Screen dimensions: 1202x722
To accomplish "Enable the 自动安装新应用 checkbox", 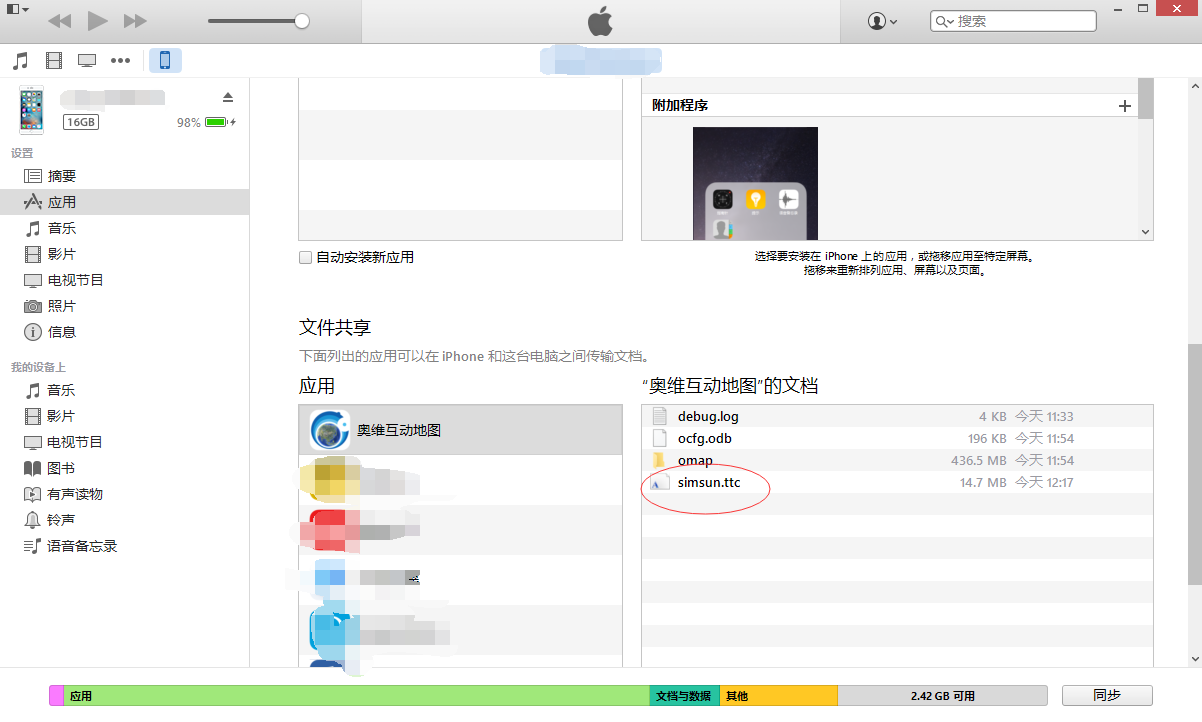I will (306, 258).
